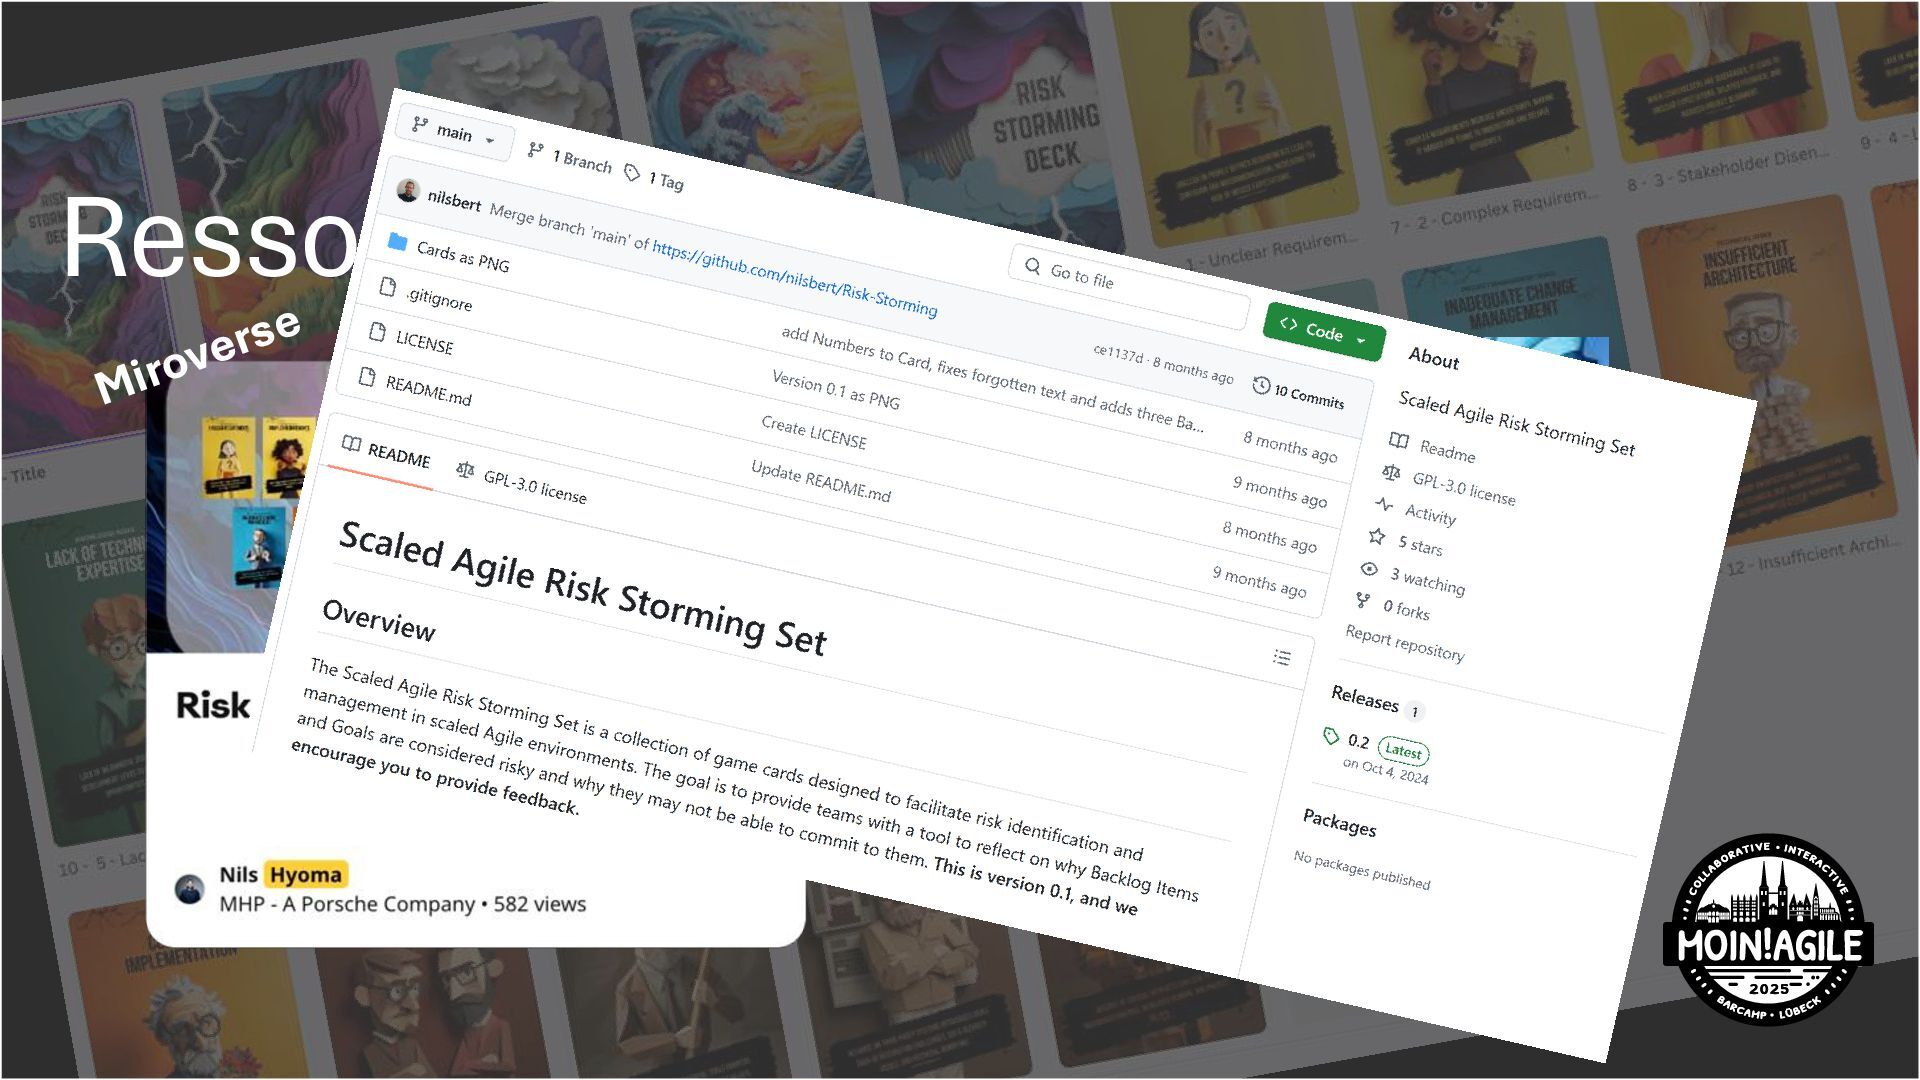This screenshot has width=1920, height=1080.
Task: Follow the github.com/nilsbert/Risk-Storming link
Action: 795,277
